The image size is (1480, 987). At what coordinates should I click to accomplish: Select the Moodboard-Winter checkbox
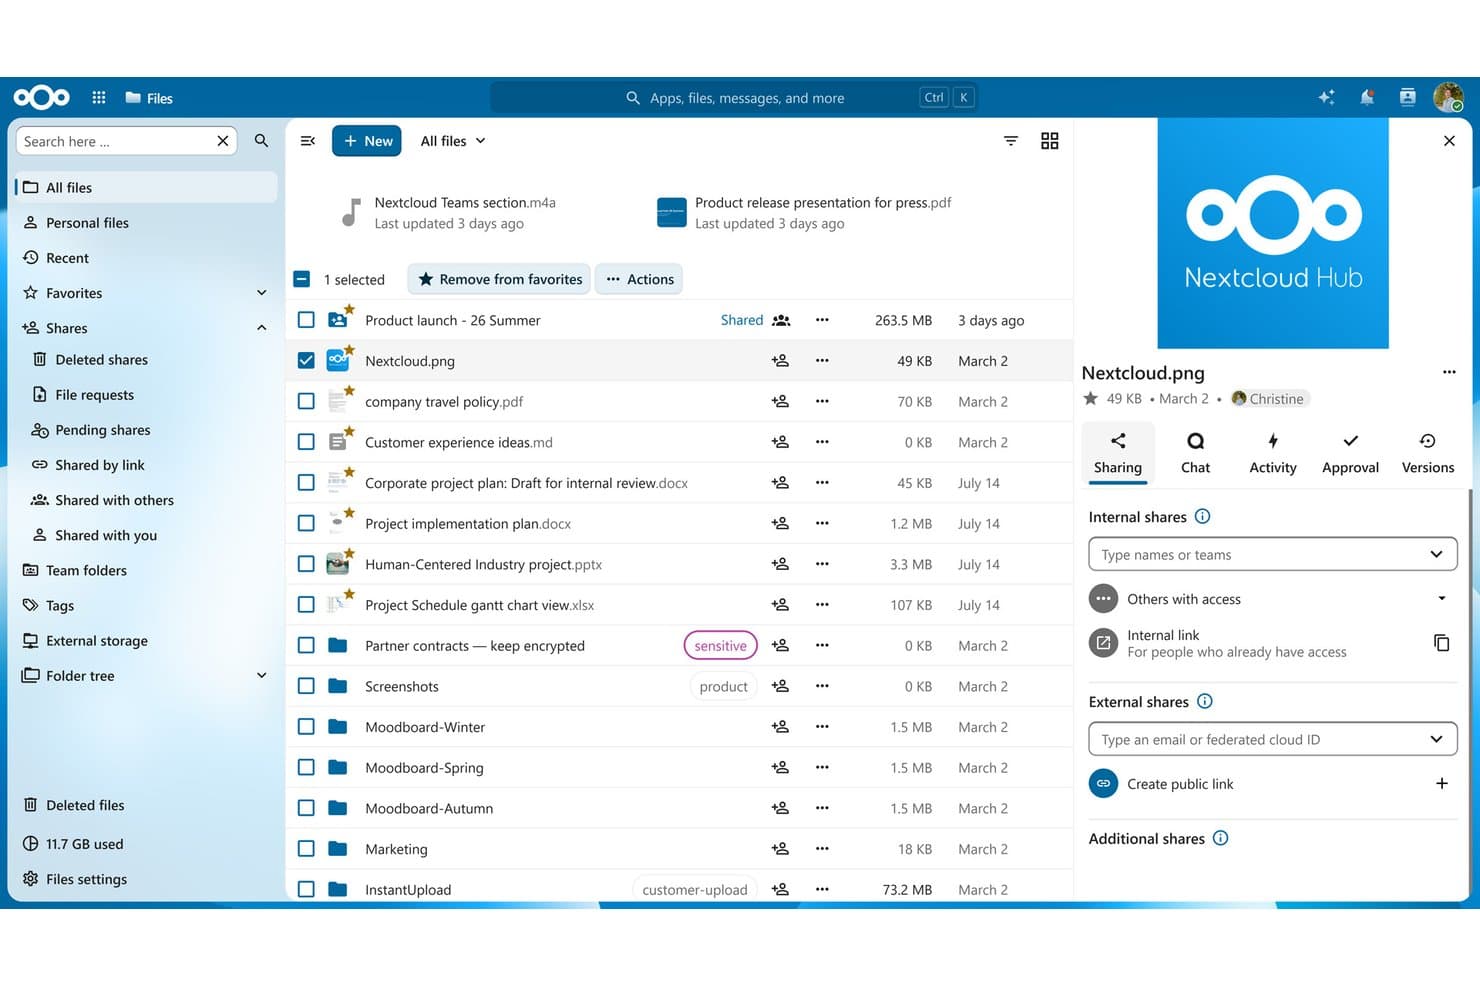click(306, 727)
